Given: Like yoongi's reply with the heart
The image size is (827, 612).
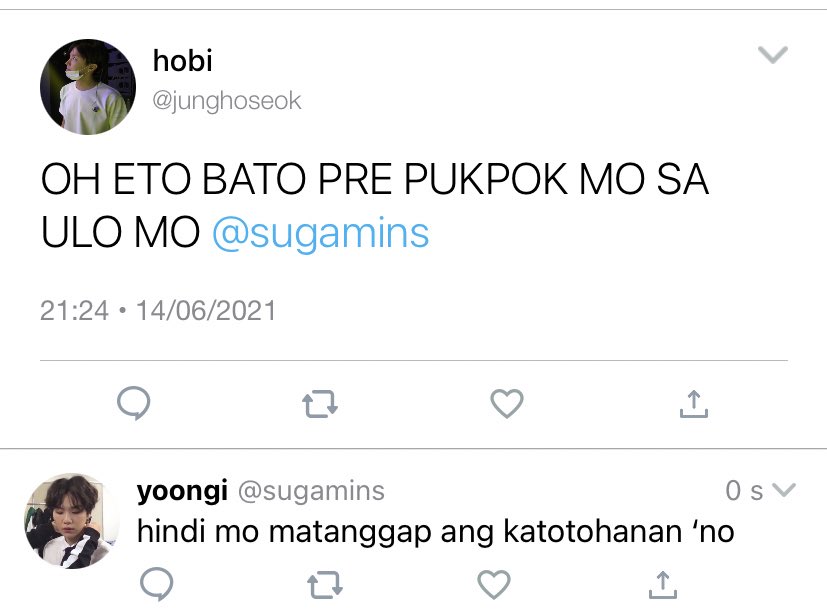Looking at the screenshot, I should pyautogui.click(x=494, y=584).
